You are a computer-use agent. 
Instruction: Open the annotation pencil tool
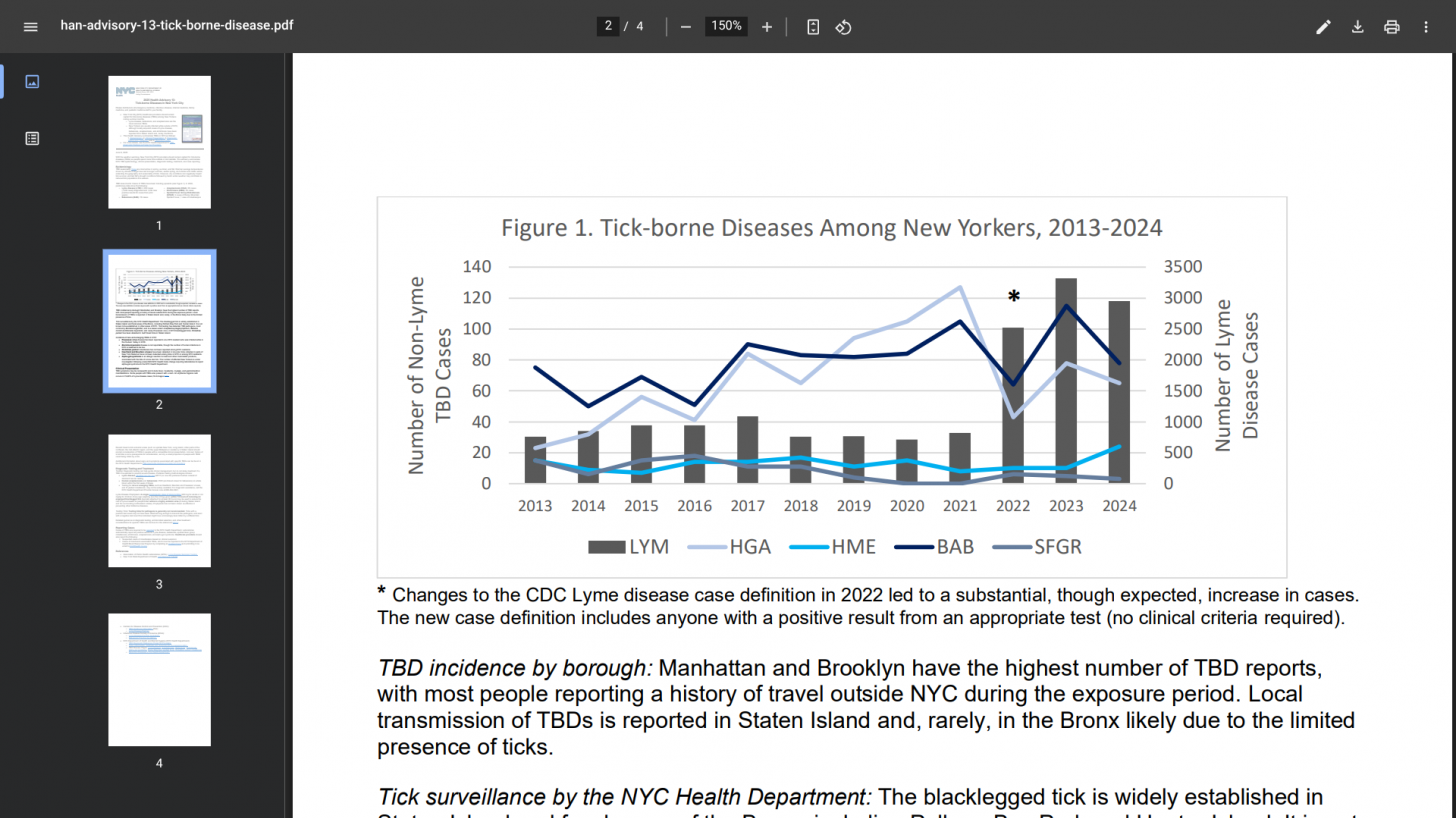pos(1323,27)
